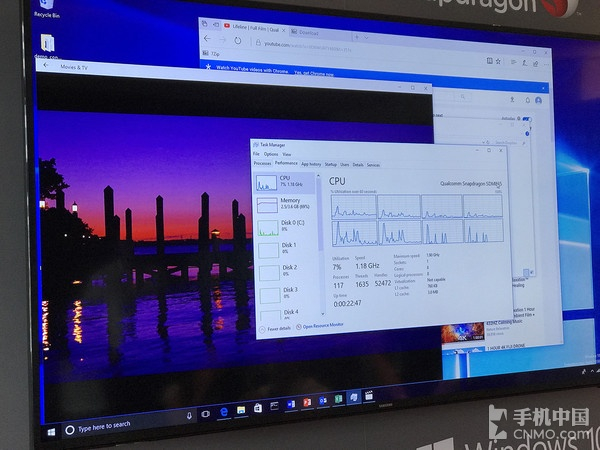This screenshot has height=450, width=600.
Task: Open the Options menu in Task Manager
Action: point(271,154)
